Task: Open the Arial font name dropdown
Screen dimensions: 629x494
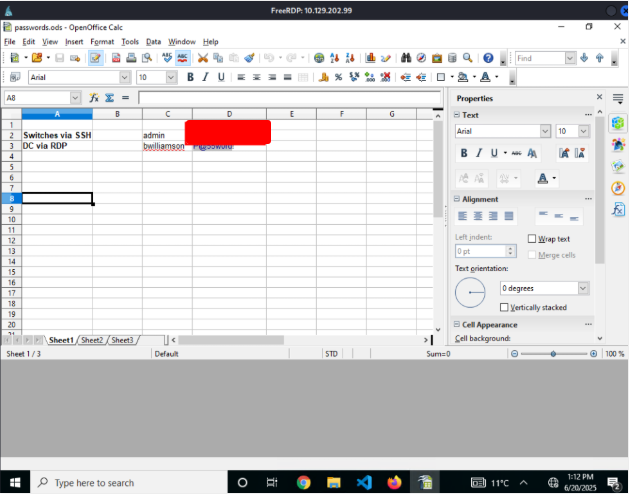Action: [x=125, y=77]
